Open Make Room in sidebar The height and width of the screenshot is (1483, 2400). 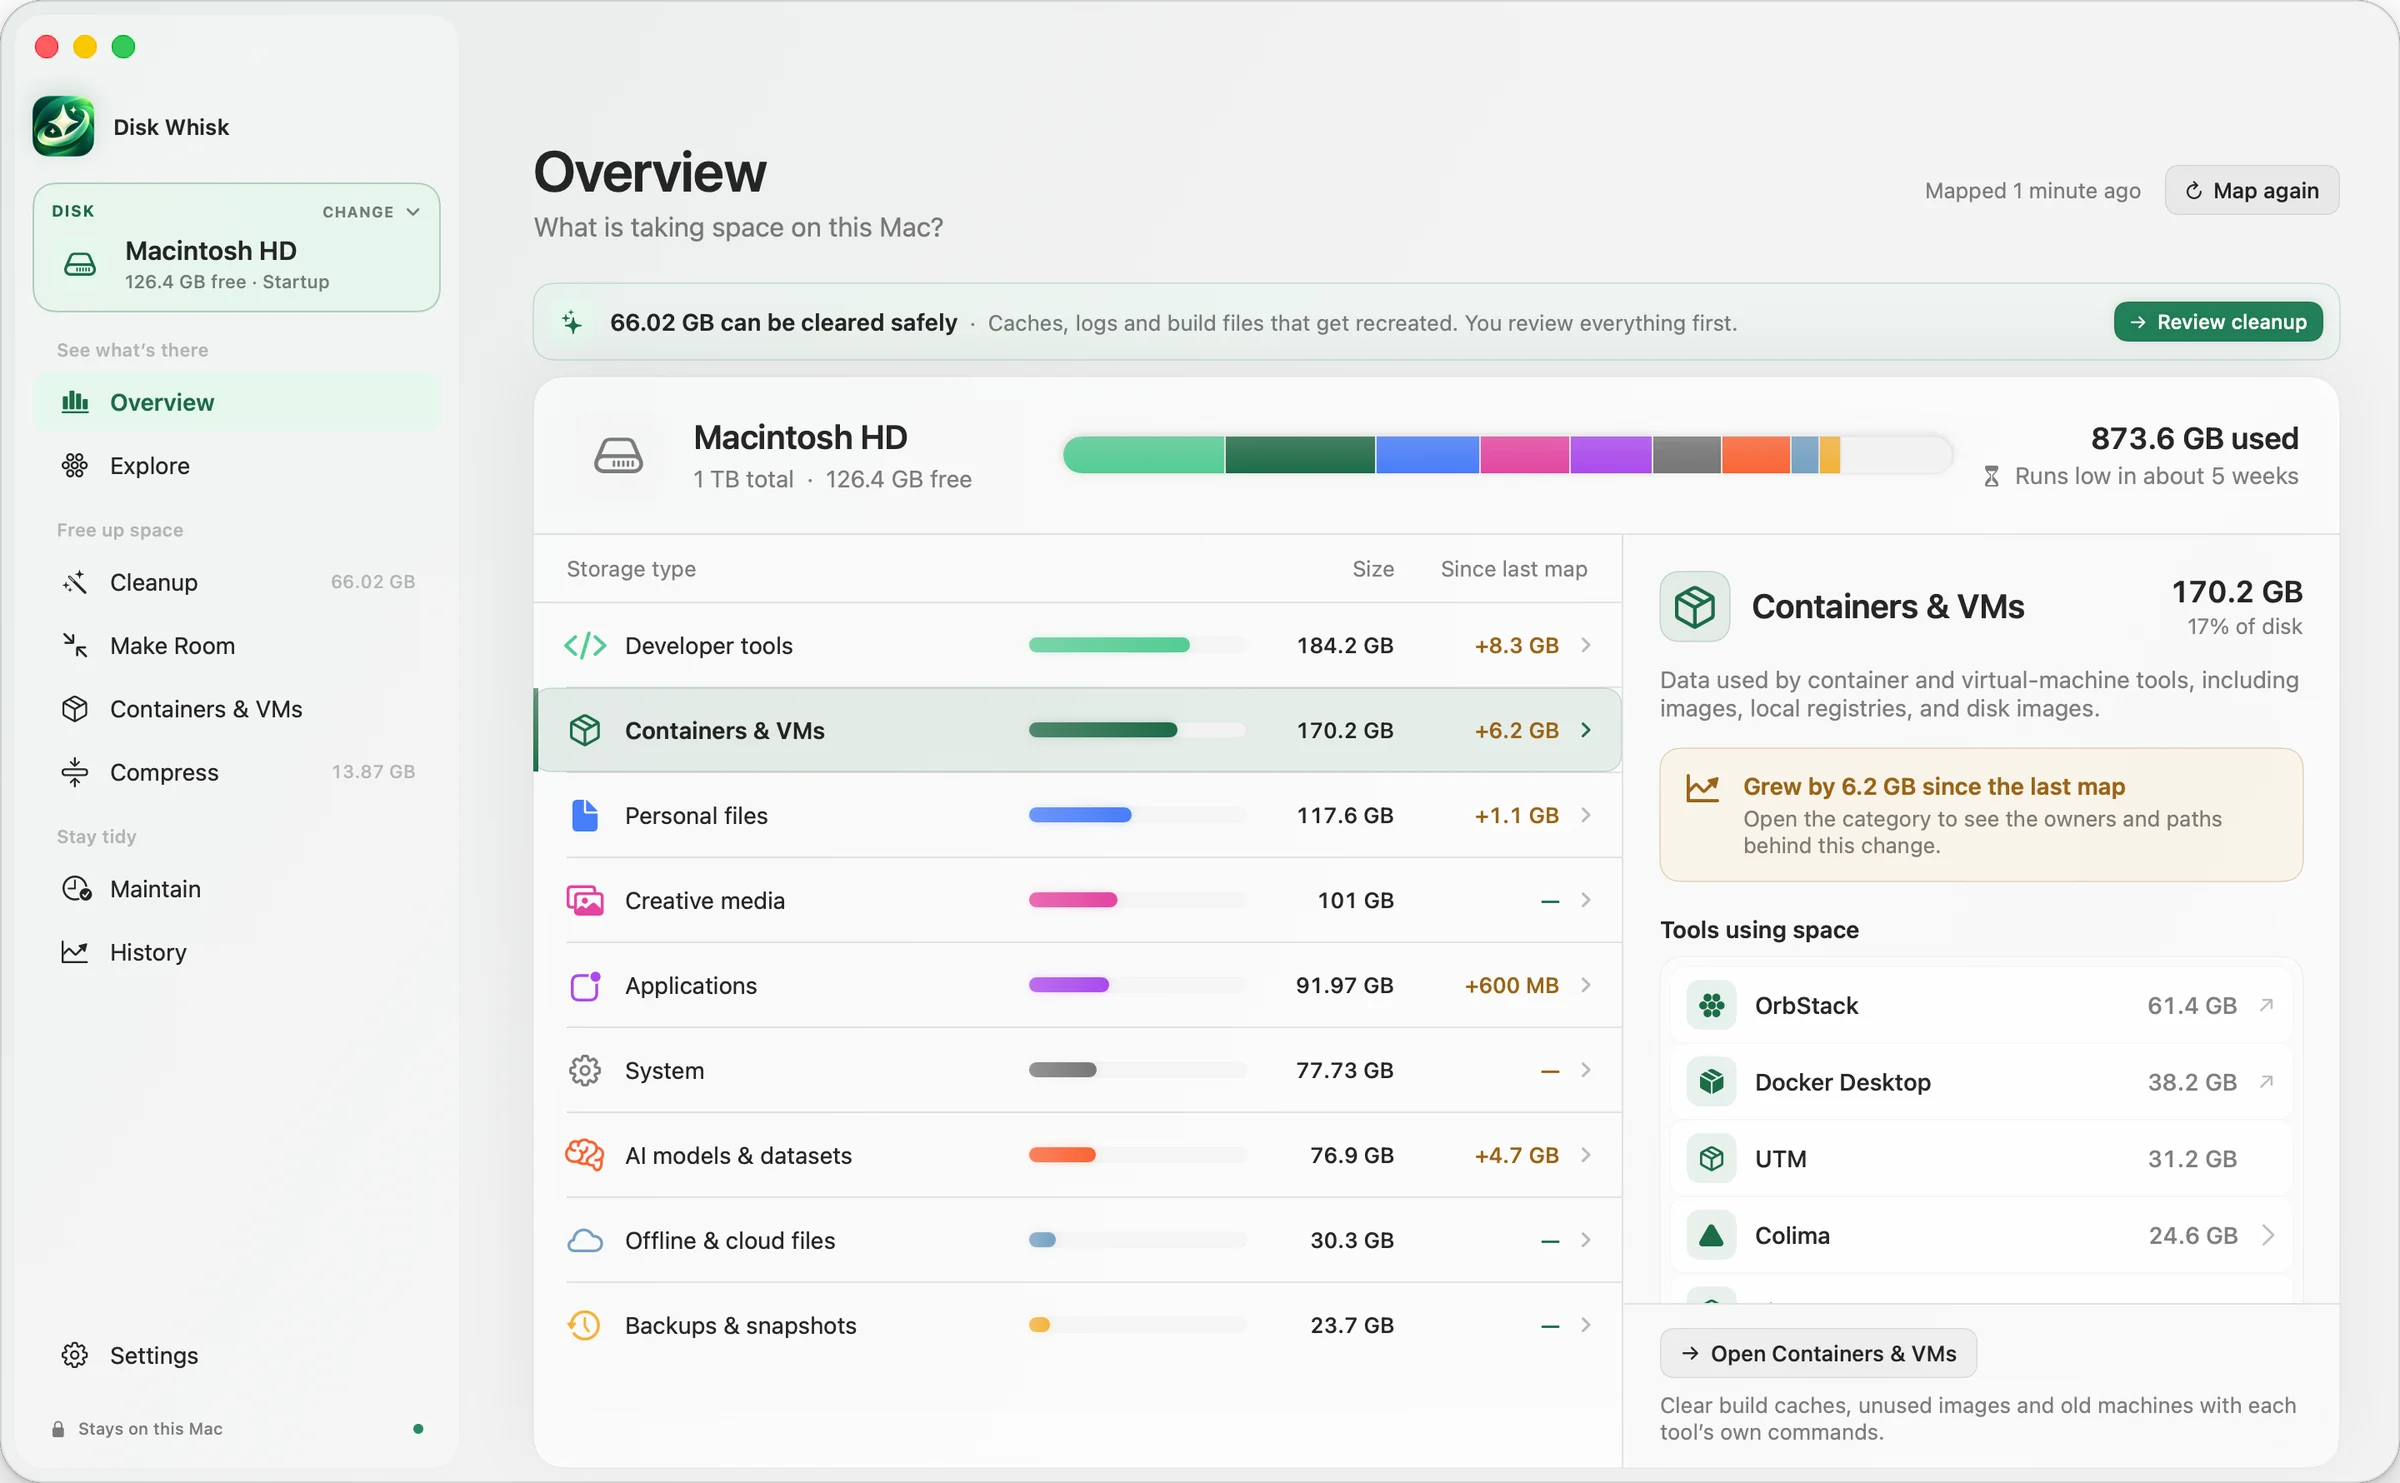pyautogui.click(x=237, y=645)
